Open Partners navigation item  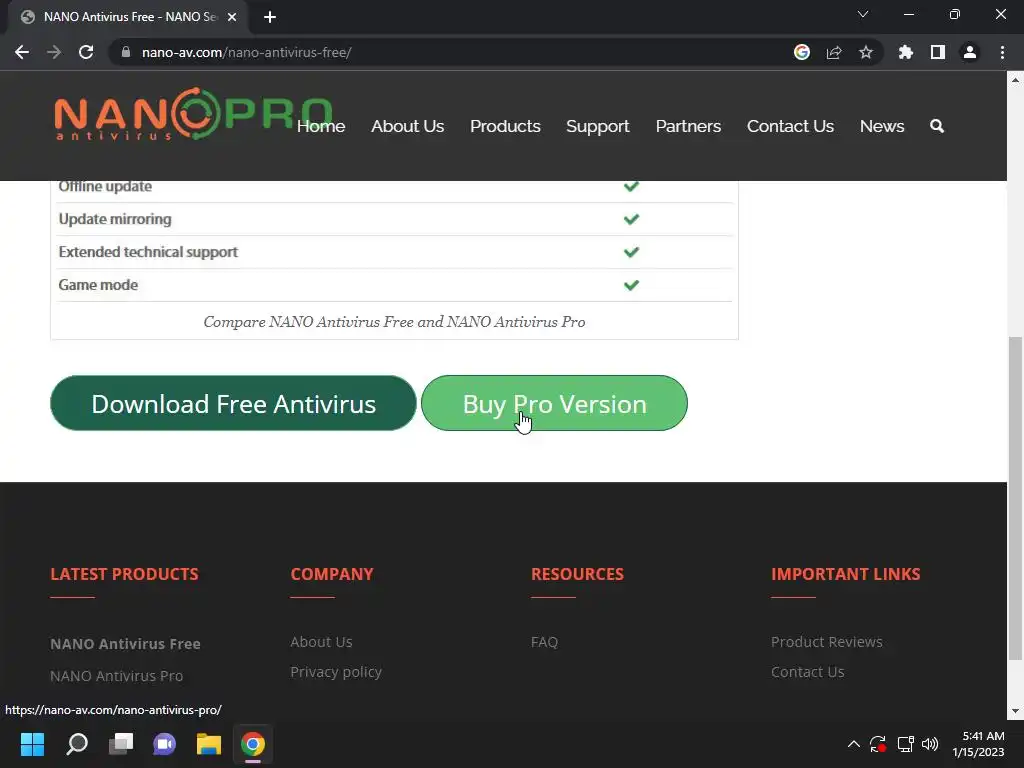[688, 126]
